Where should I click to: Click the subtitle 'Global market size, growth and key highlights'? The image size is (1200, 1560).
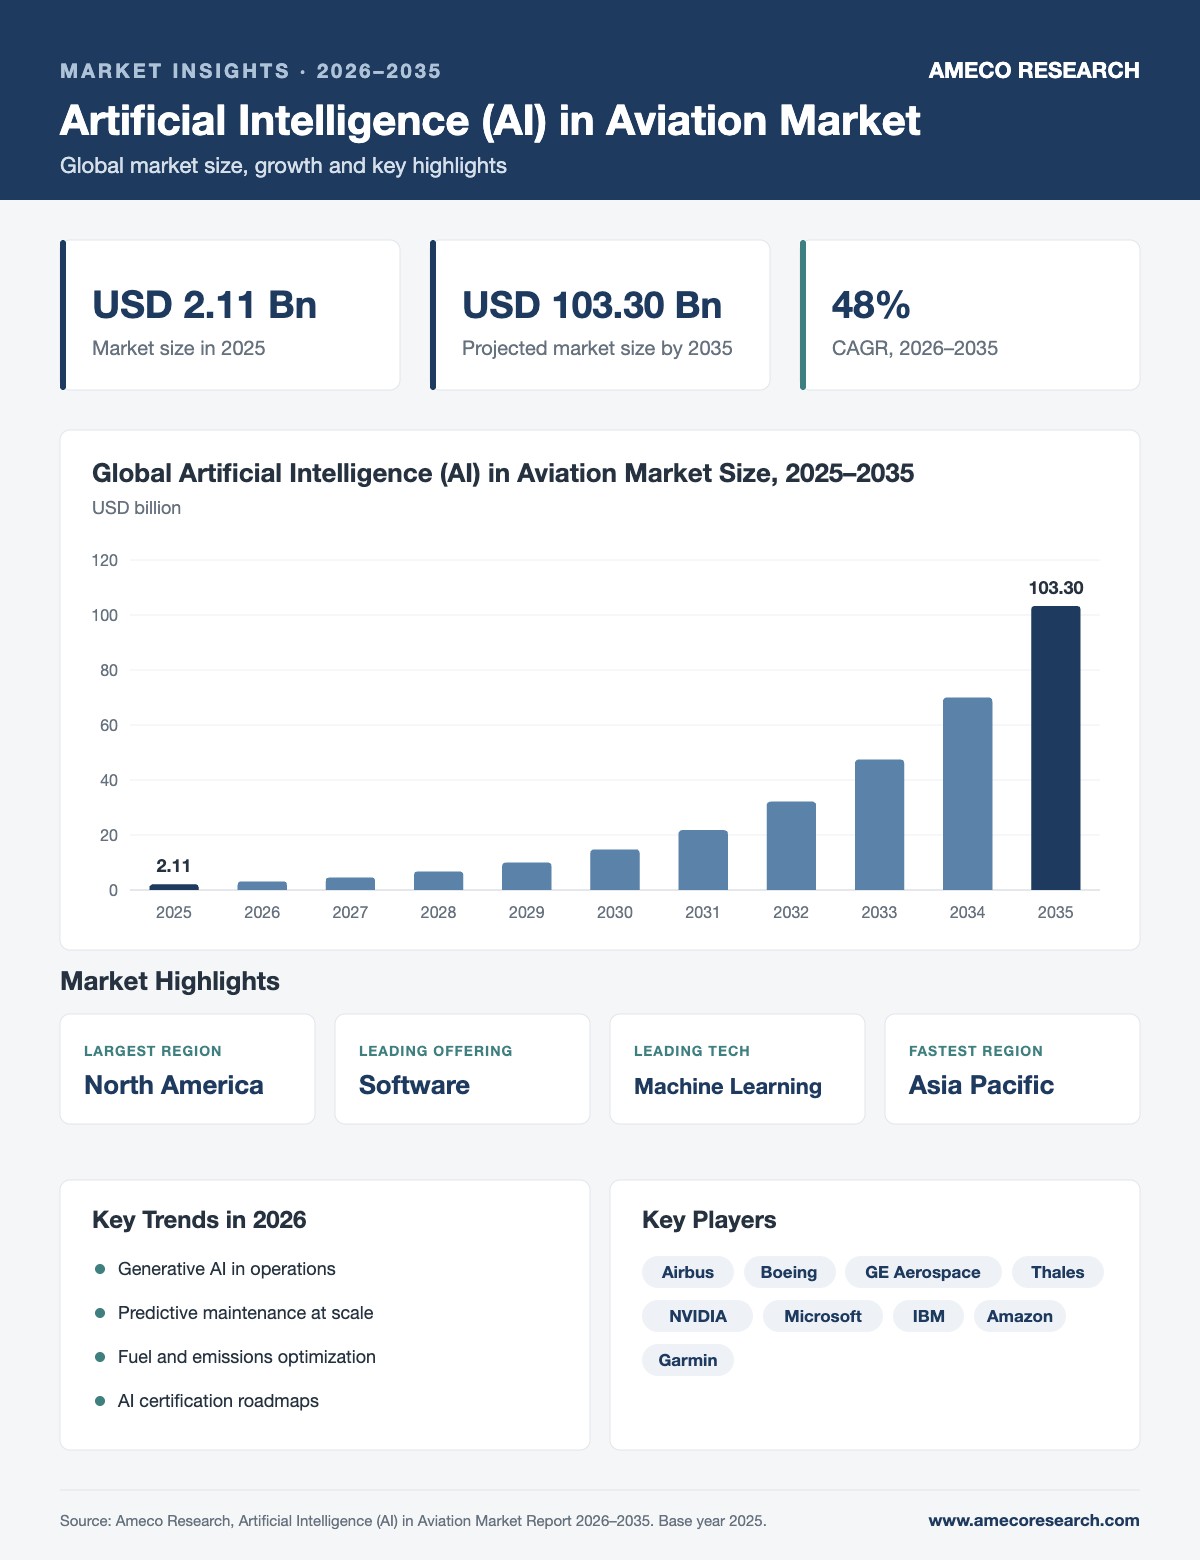283,166
